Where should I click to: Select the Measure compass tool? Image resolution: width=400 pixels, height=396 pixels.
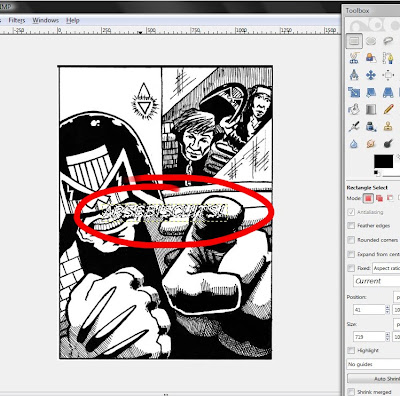(x=354, y=75)
